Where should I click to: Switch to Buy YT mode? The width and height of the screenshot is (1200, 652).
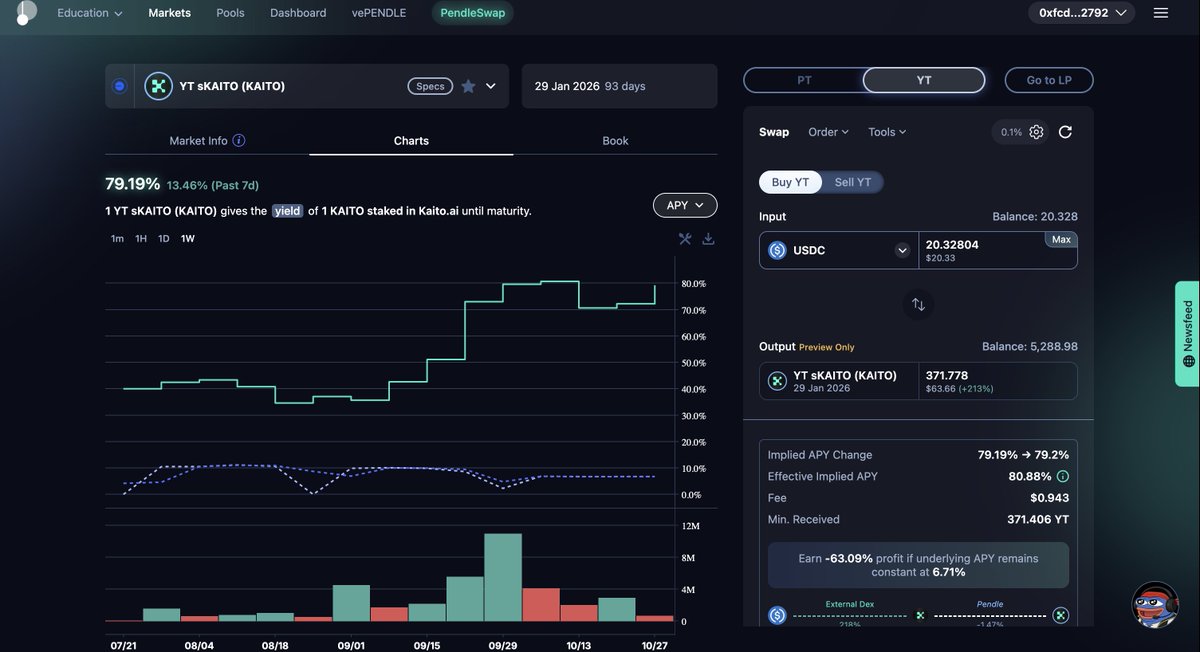point(790,182)
